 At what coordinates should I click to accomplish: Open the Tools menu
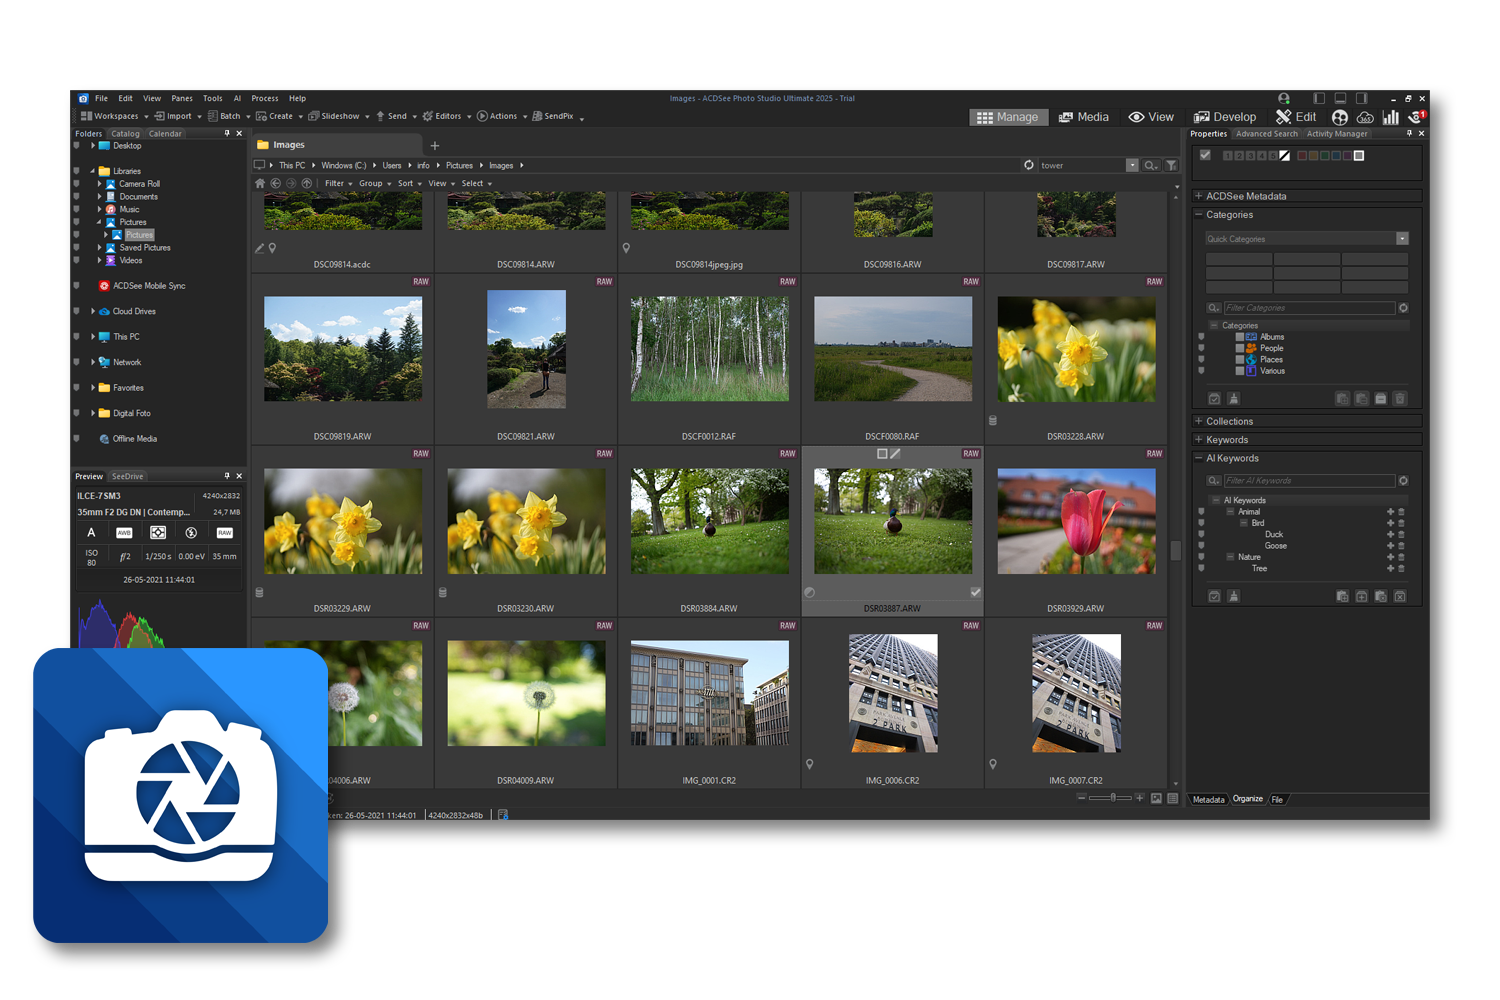coord(212,98)
